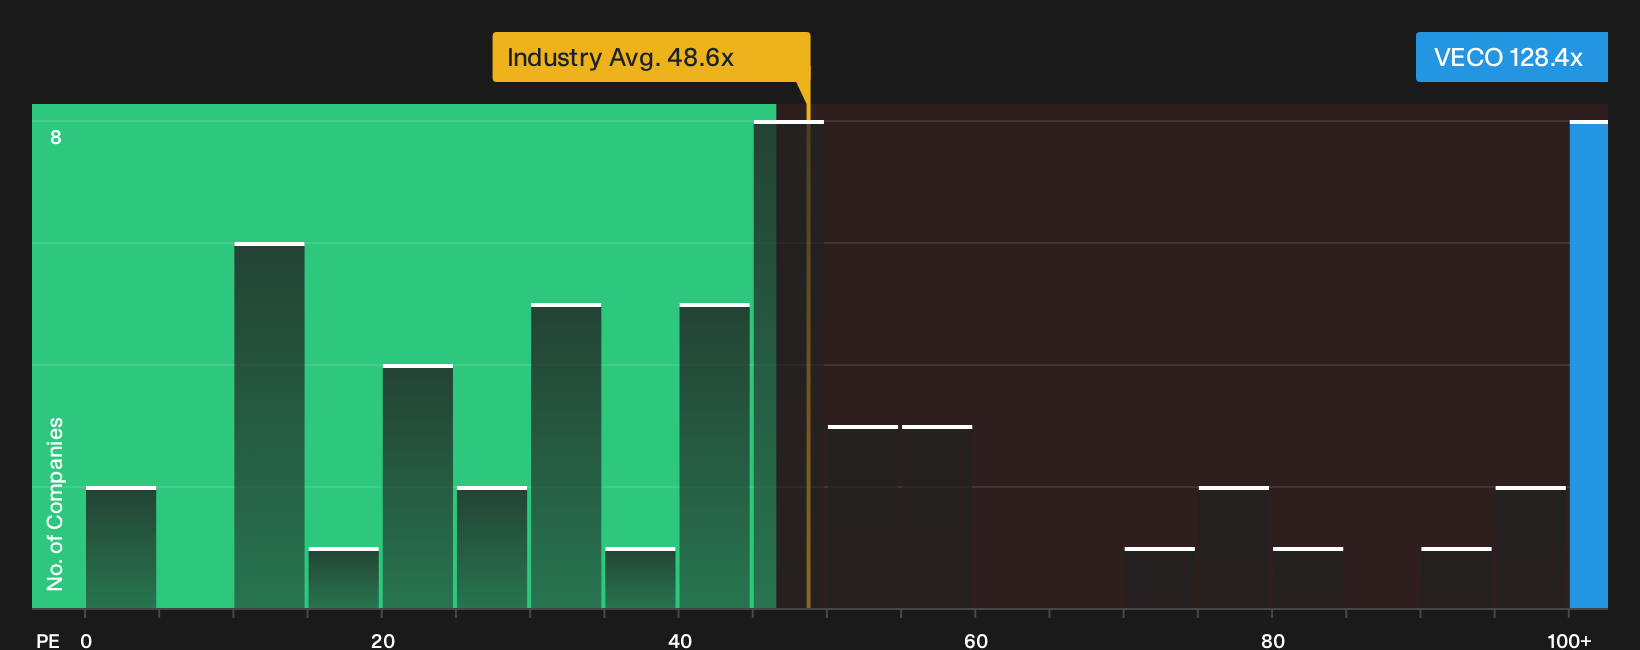This screenshot has width=1640, height=650.
Task: Click the bar at PE 40–45
Action: click(715, 455)
